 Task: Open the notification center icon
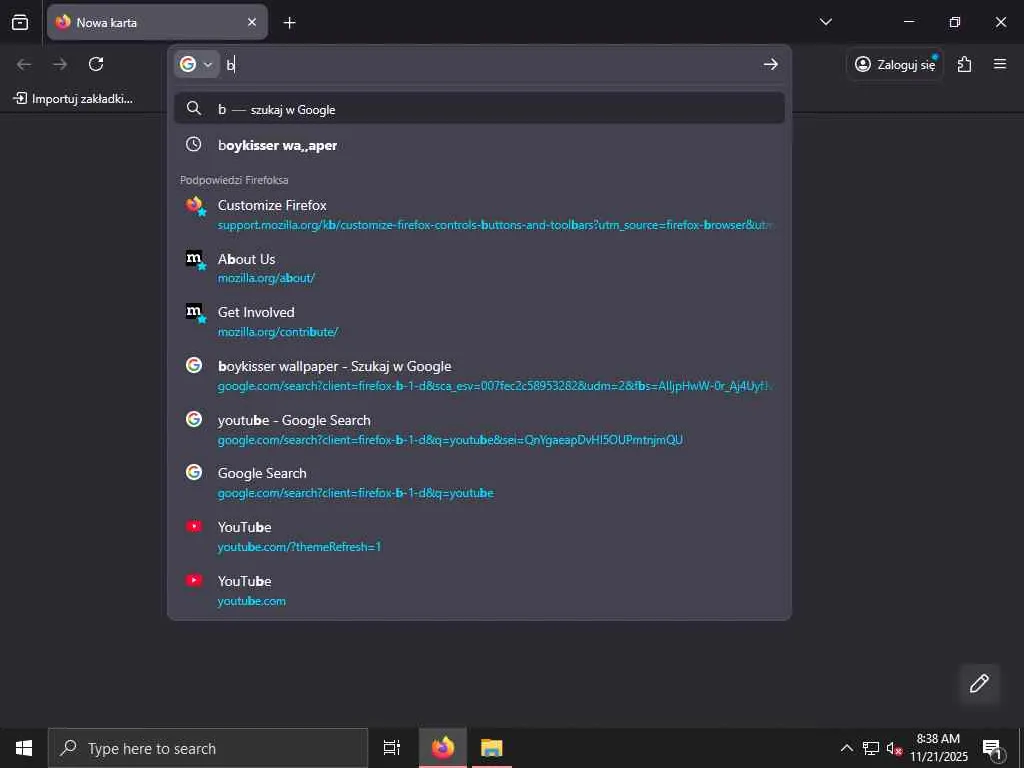click(x=992, y=748)
